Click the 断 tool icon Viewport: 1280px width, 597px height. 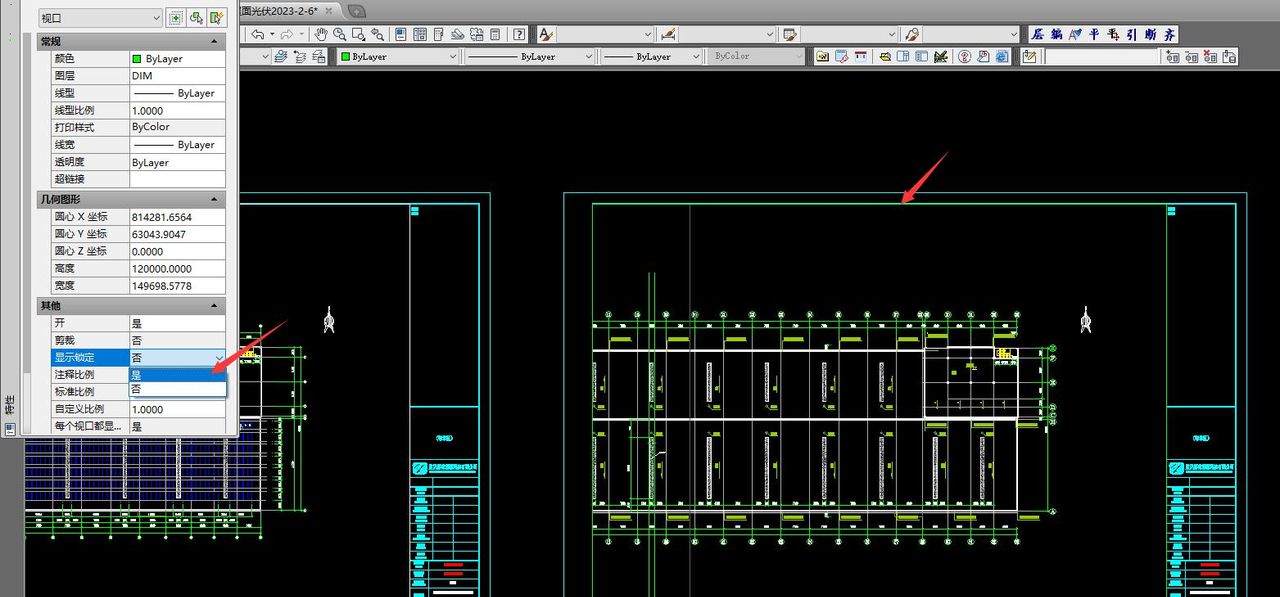(1150, 34)
